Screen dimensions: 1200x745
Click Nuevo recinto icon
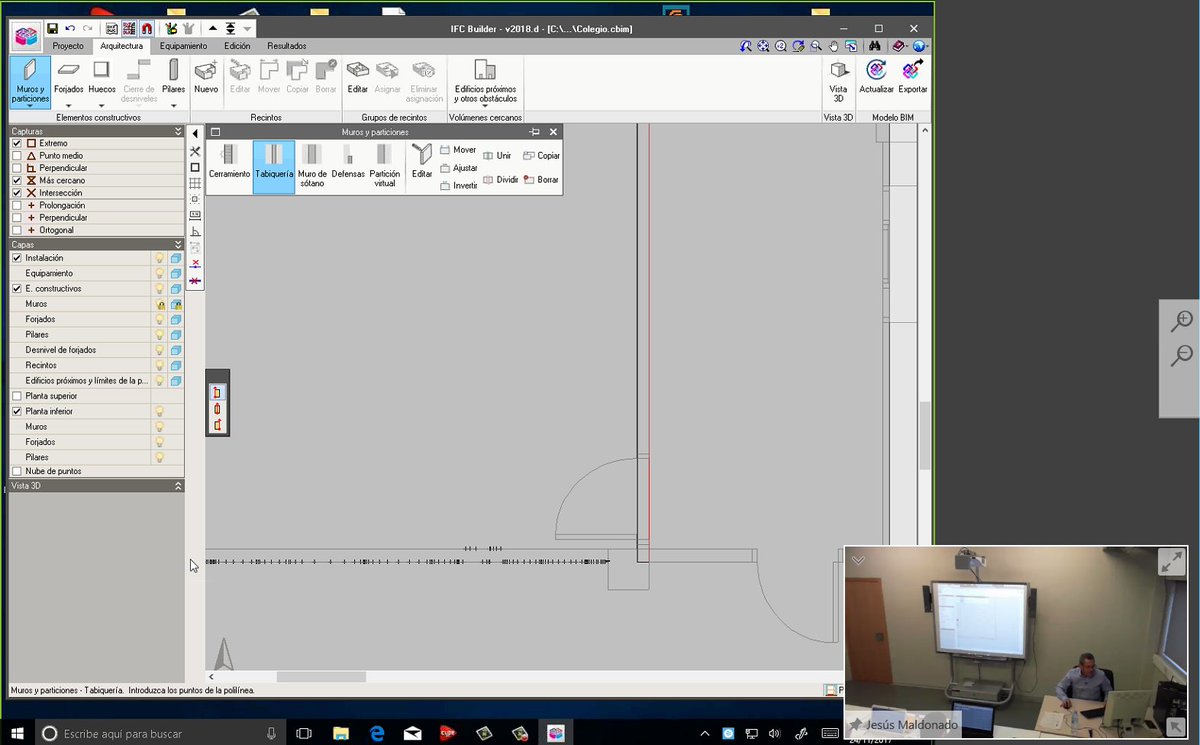pos(206,70)
